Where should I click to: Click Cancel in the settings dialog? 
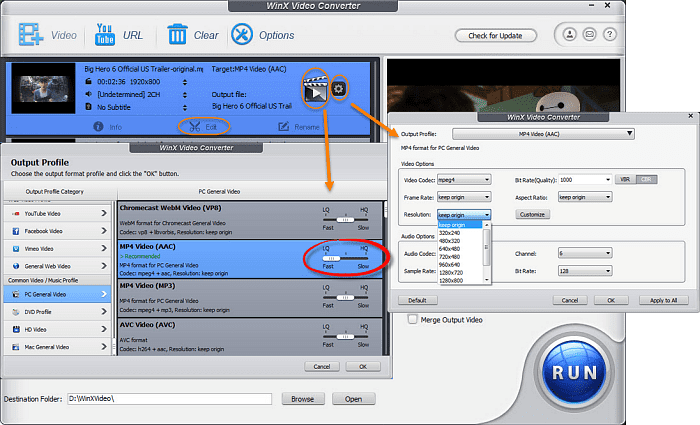tap(570, 300)
